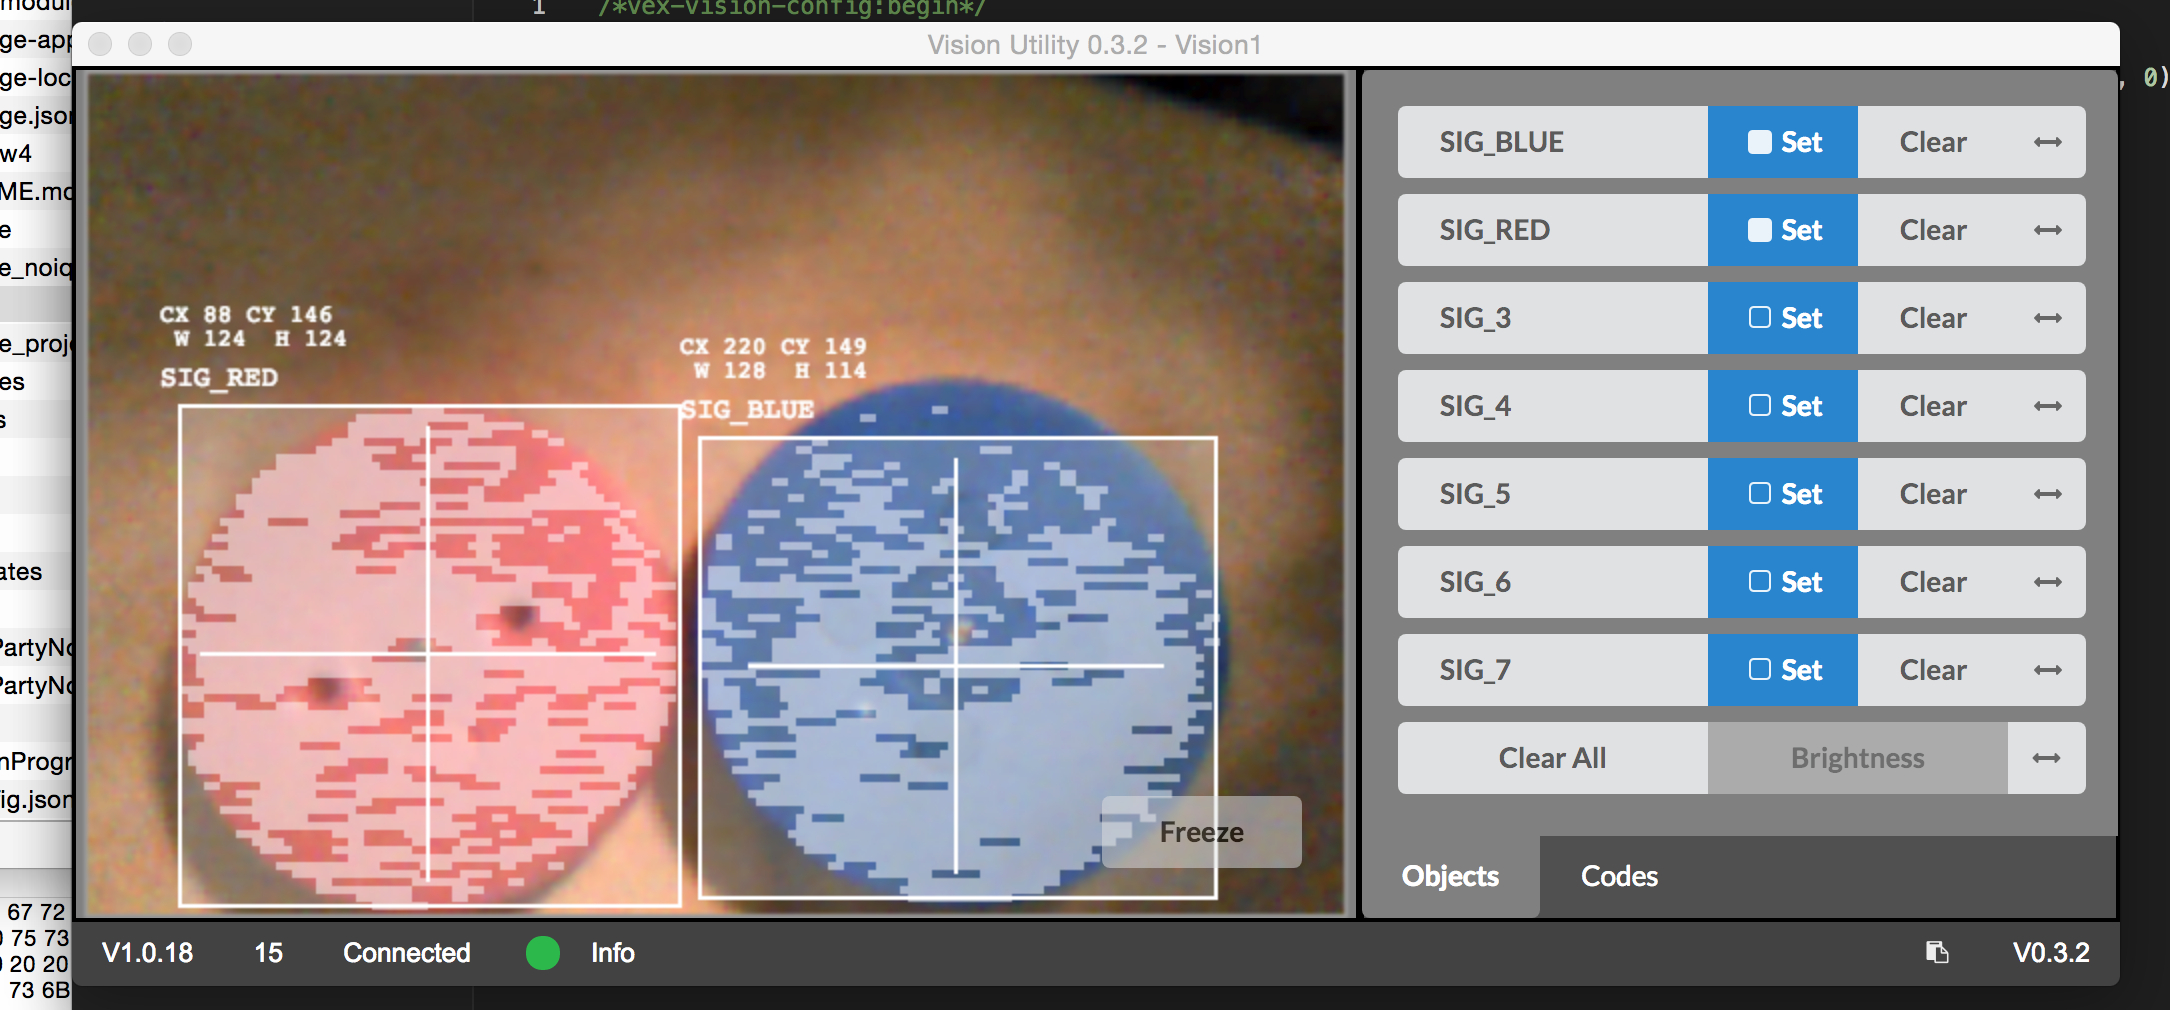Click the green connection status indicator

[543, 953]
